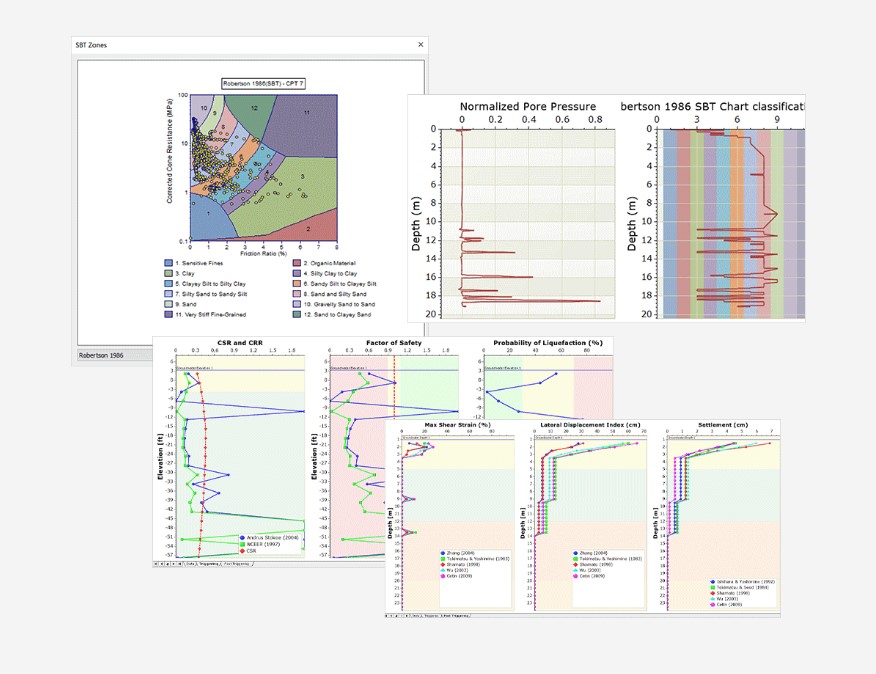Click the 'Factor of Safety' chart title
Image resolution: width=876 pixels, height=674 pixels.
(x=394, y=343)
